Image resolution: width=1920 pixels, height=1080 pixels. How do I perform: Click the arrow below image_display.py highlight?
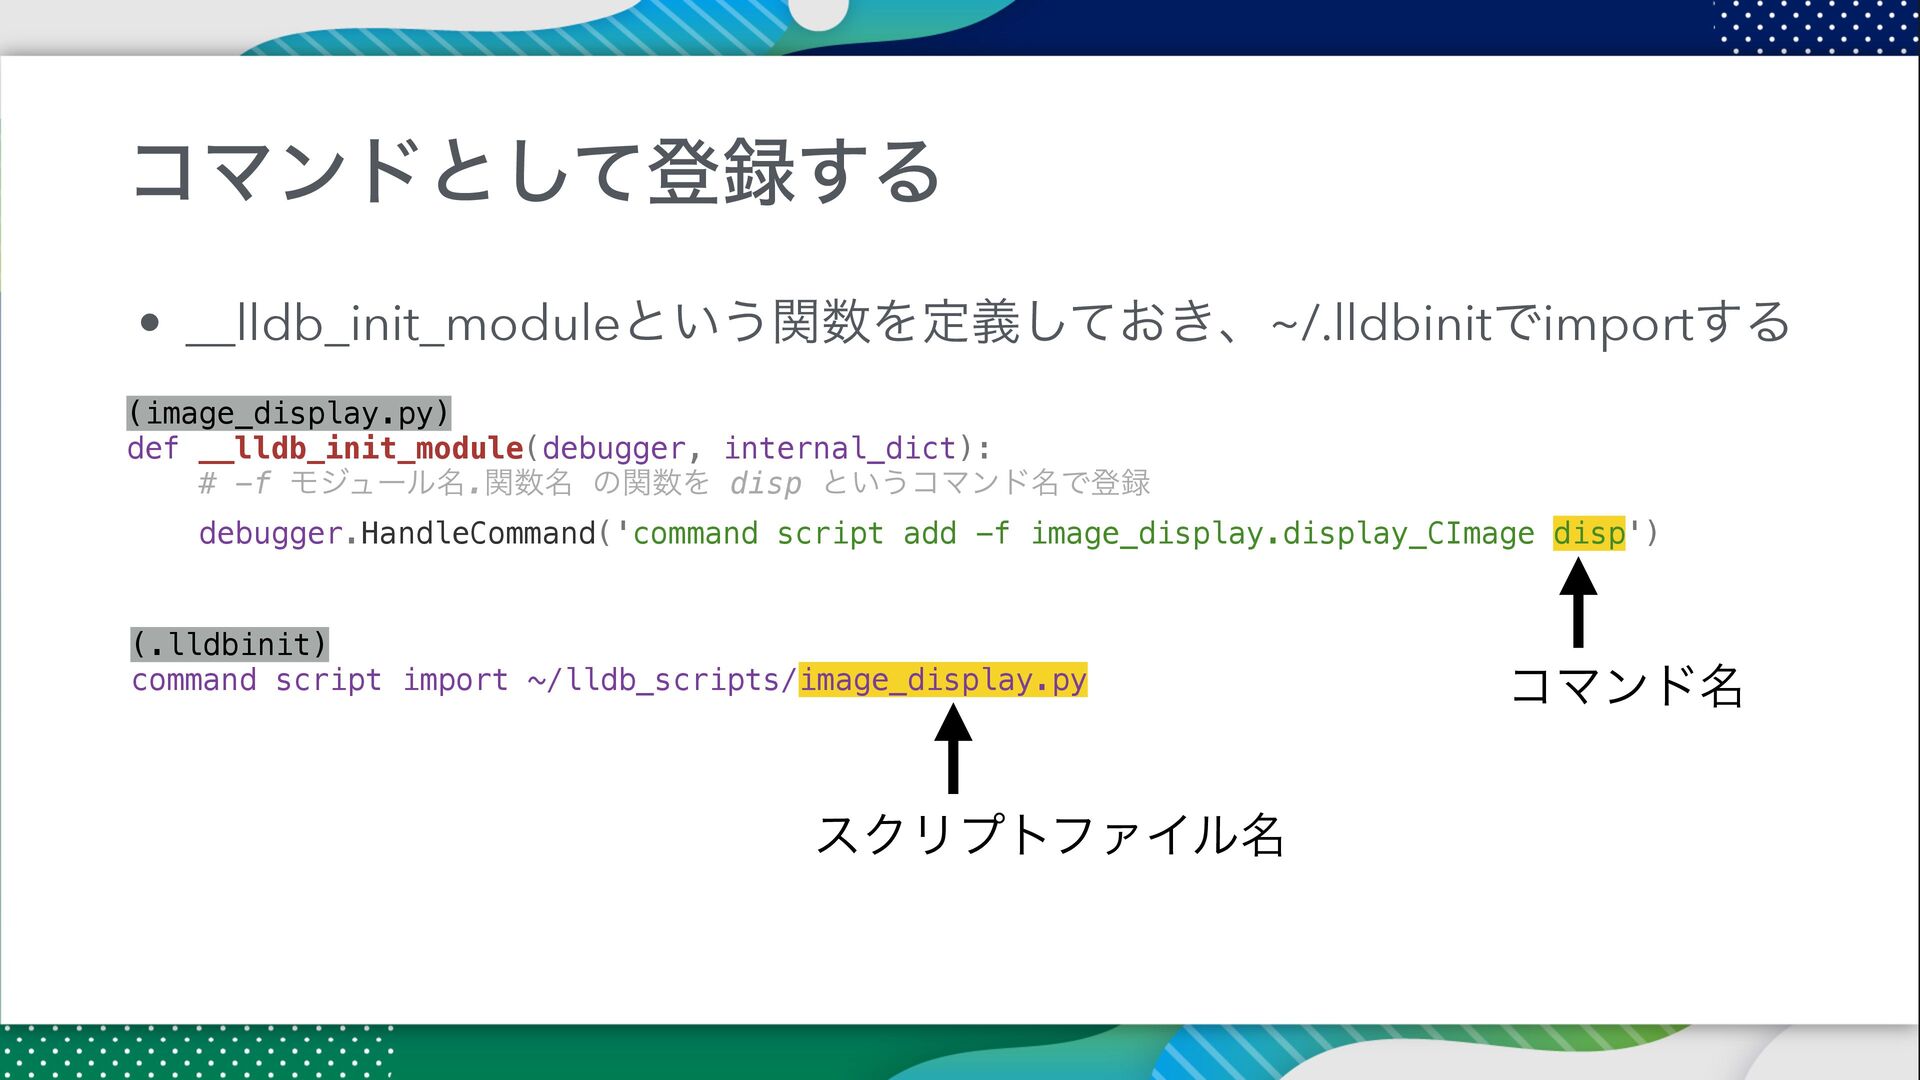click(953, 748)
